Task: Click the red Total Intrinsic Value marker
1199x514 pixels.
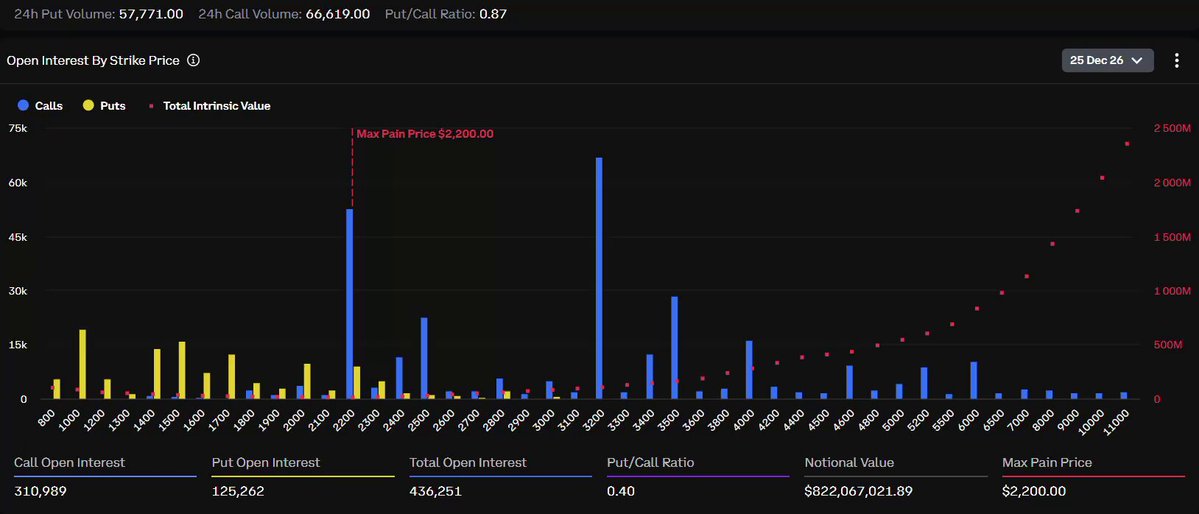Action: 150,106
